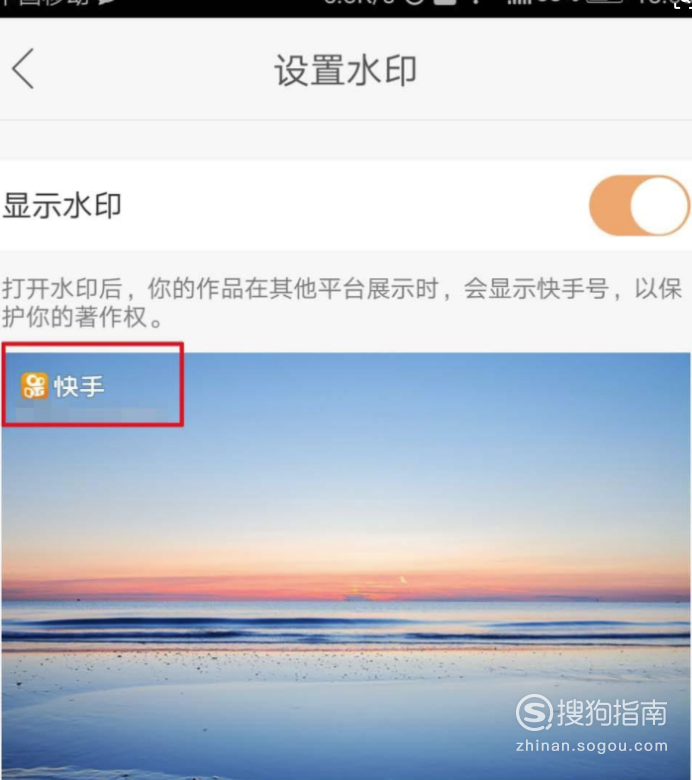The image size is (692, 780).
Task: Click the blurred Kuaishou ID under watermark
Action: 87,413
